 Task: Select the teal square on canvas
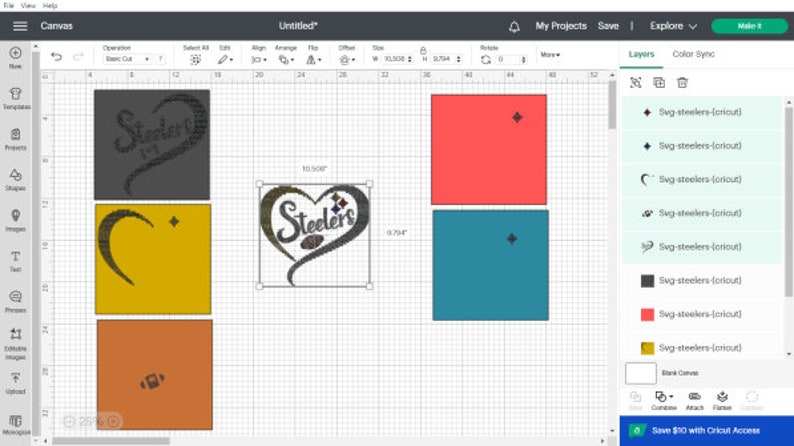tap(490, 265)
